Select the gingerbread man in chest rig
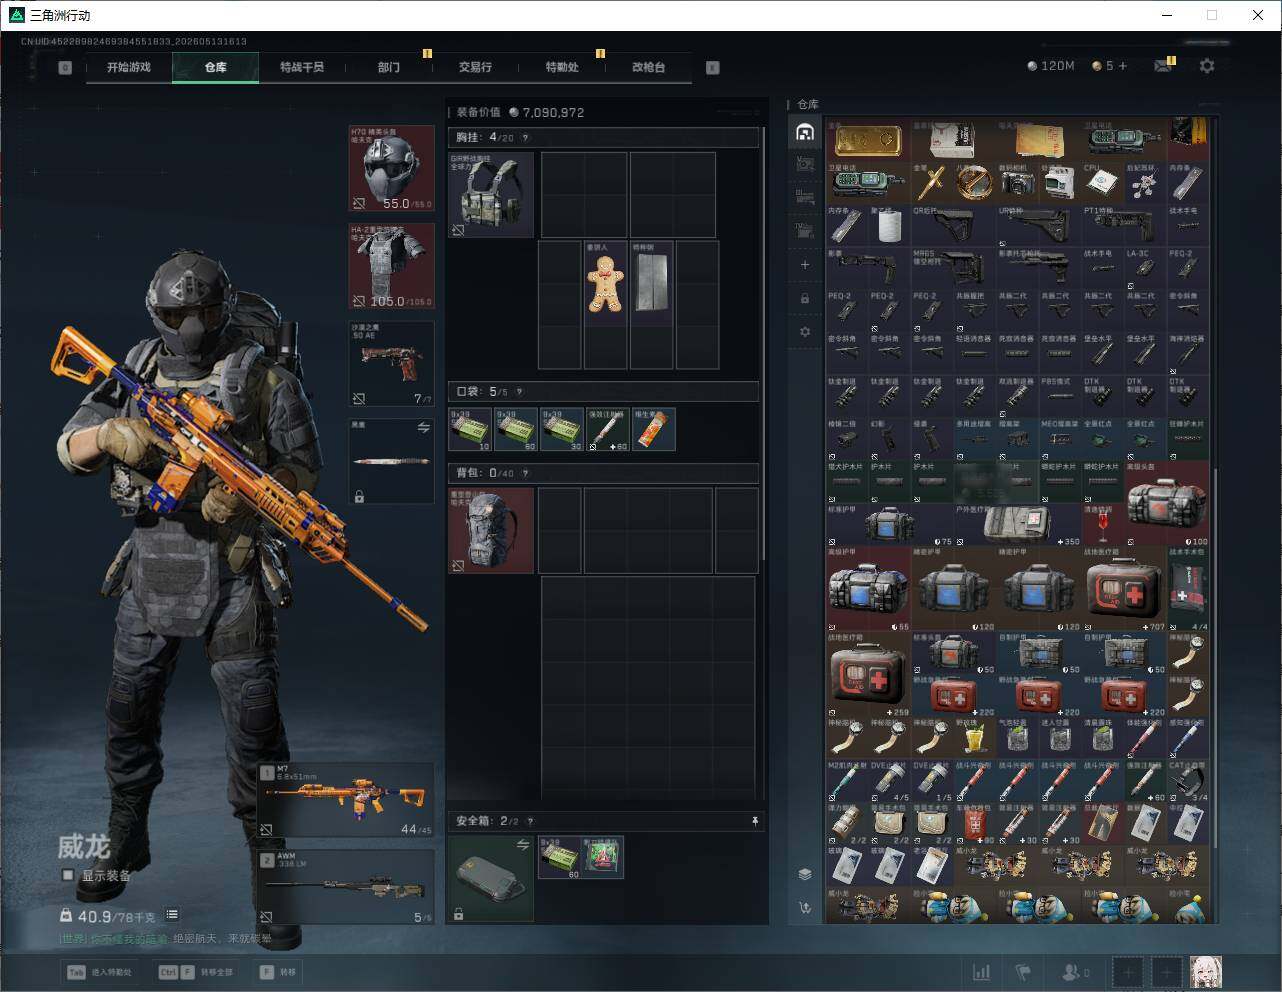This screenshot has height=992, width=1282. click(605, 283)
